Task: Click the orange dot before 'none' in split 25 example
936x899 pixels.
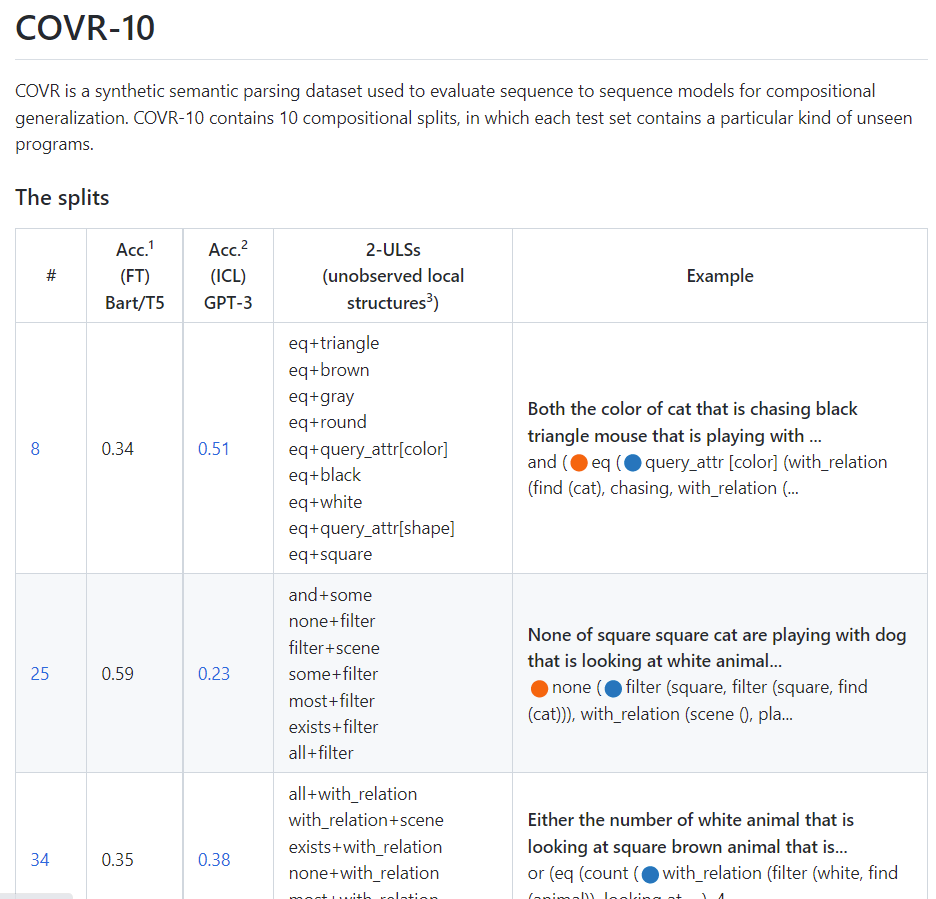Action: click(539, 688)
